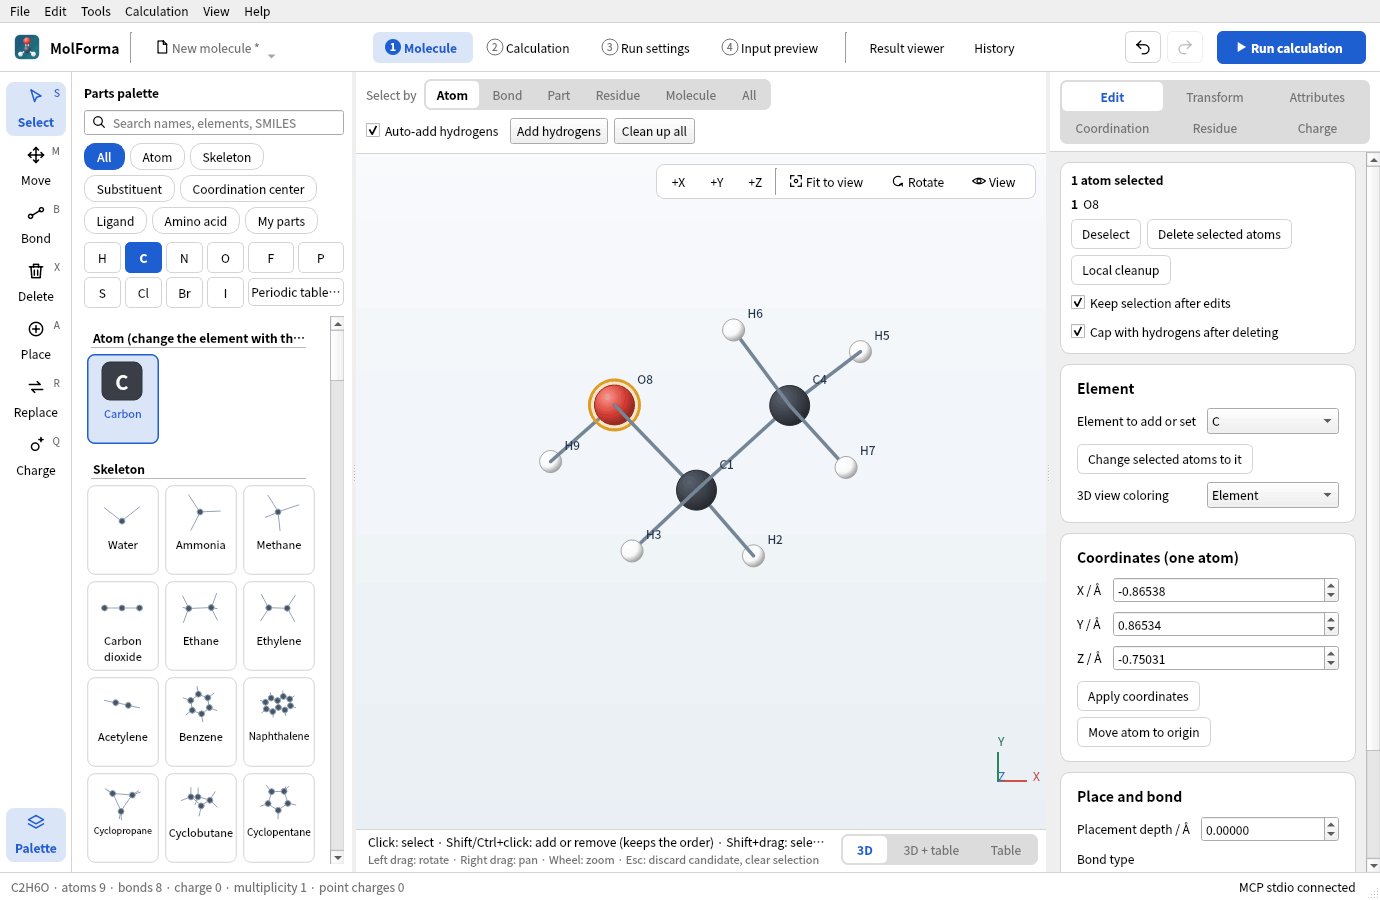Go to the Run settings step
This screenshot has width=1380, height=900.
click(x=646, y=48)
